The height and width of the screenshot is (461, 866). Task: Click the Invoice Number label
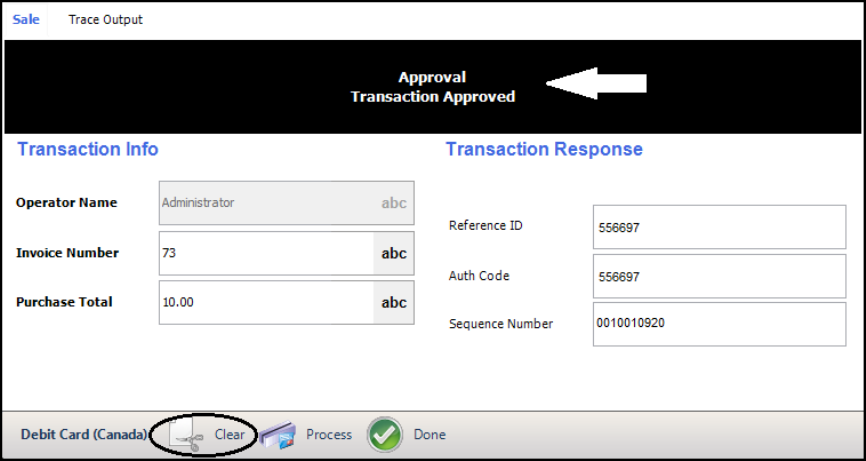pos(67,253)
